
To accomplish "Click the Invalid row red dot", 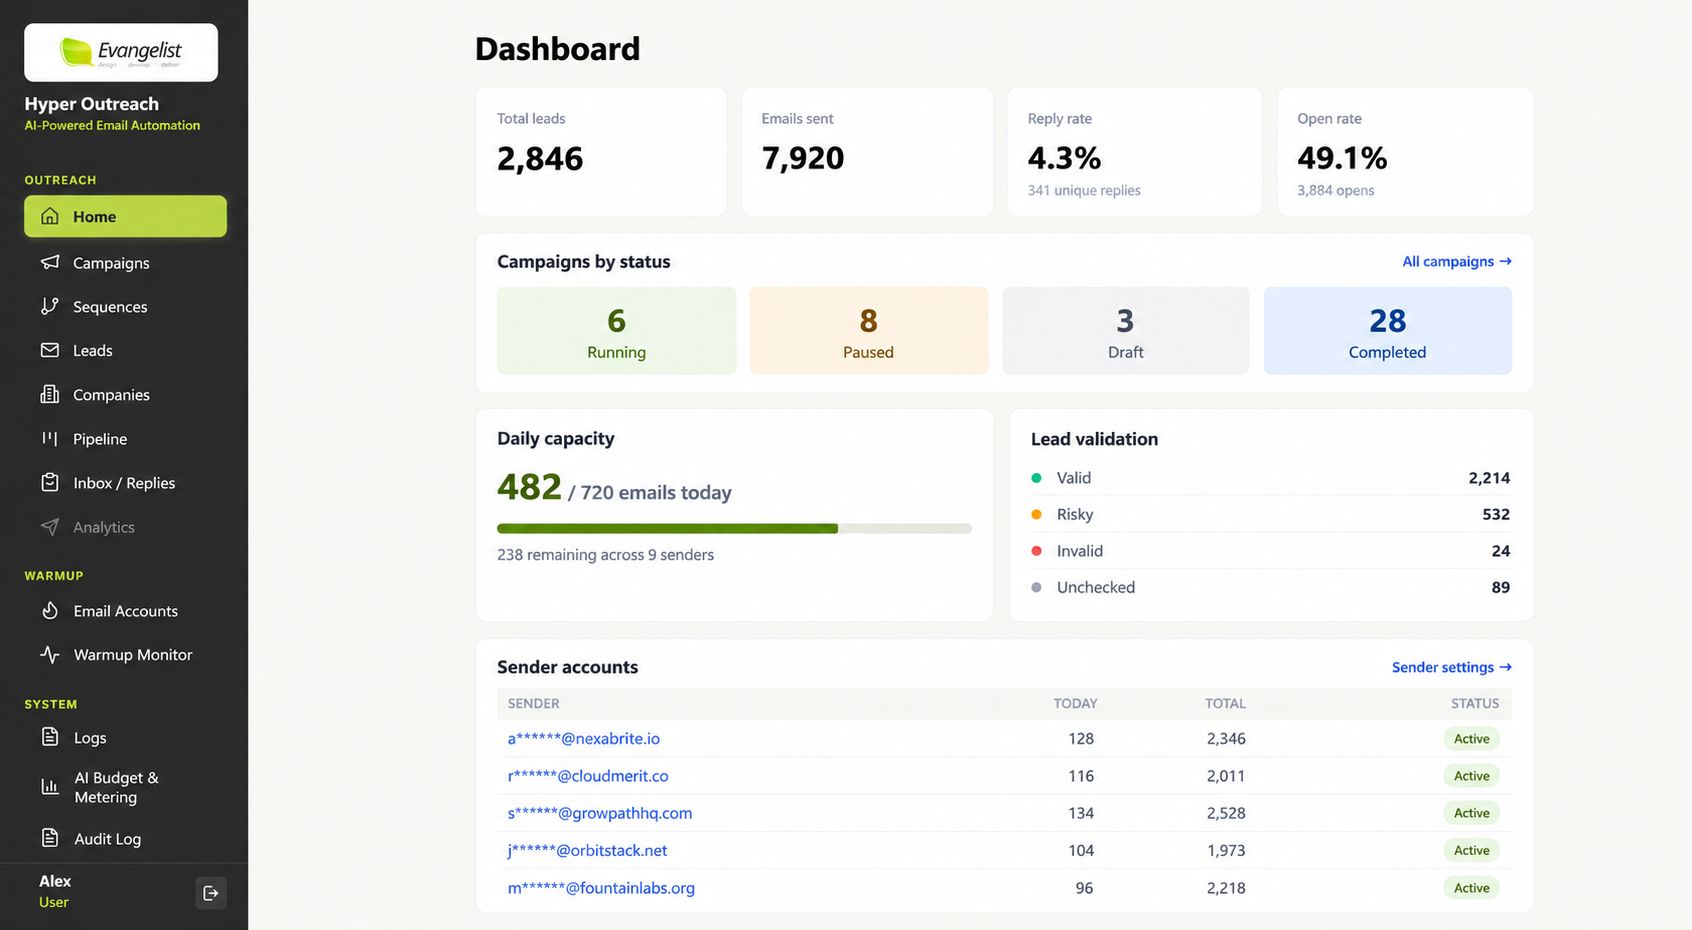I will (1036, 551).
